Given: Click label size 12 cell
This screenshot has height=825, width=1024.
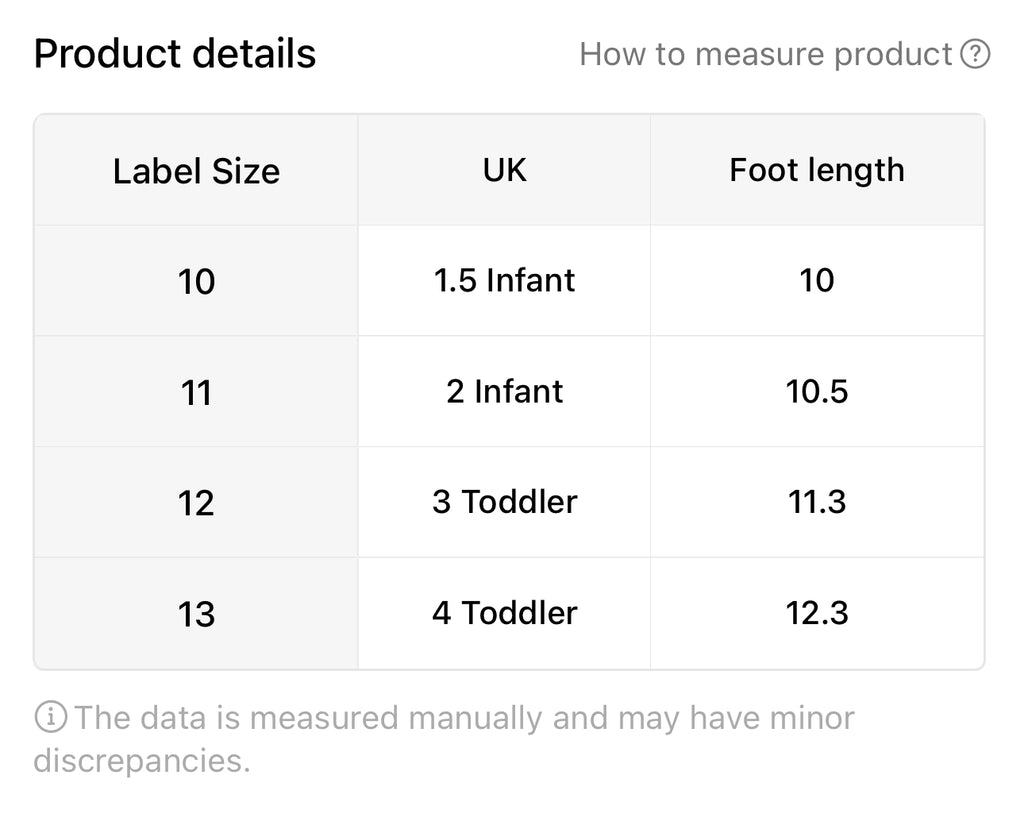Looking at the screenshot, I should pyautogui.click(x=196, y=503).
